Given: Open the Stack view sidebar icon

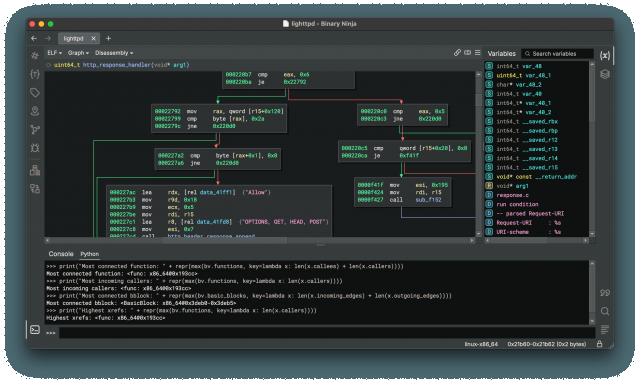Looking at the screenshot, I should click(x=35, y=189).
